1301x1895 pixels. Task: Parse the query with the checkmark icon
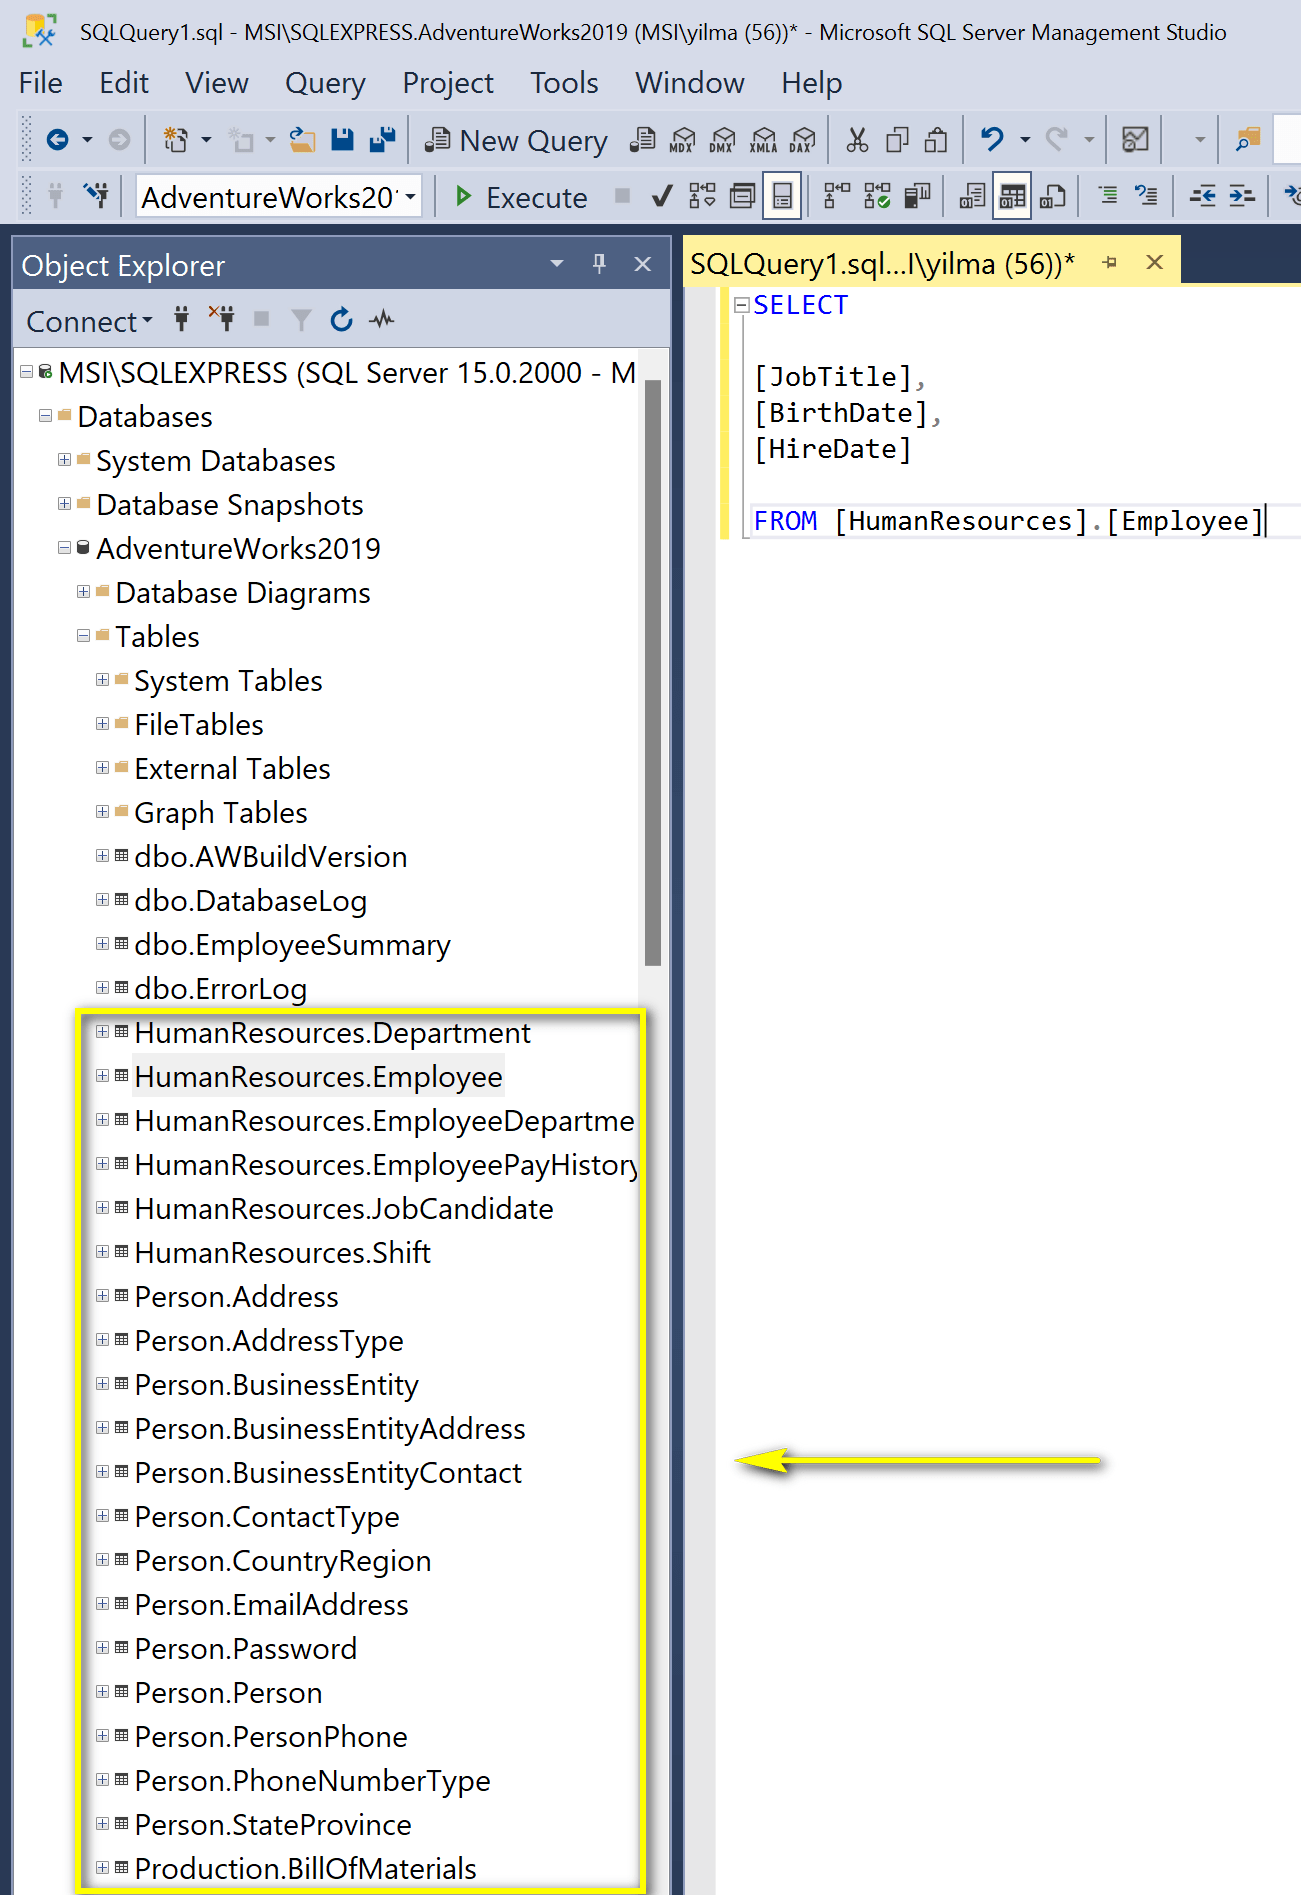(661, 196)
